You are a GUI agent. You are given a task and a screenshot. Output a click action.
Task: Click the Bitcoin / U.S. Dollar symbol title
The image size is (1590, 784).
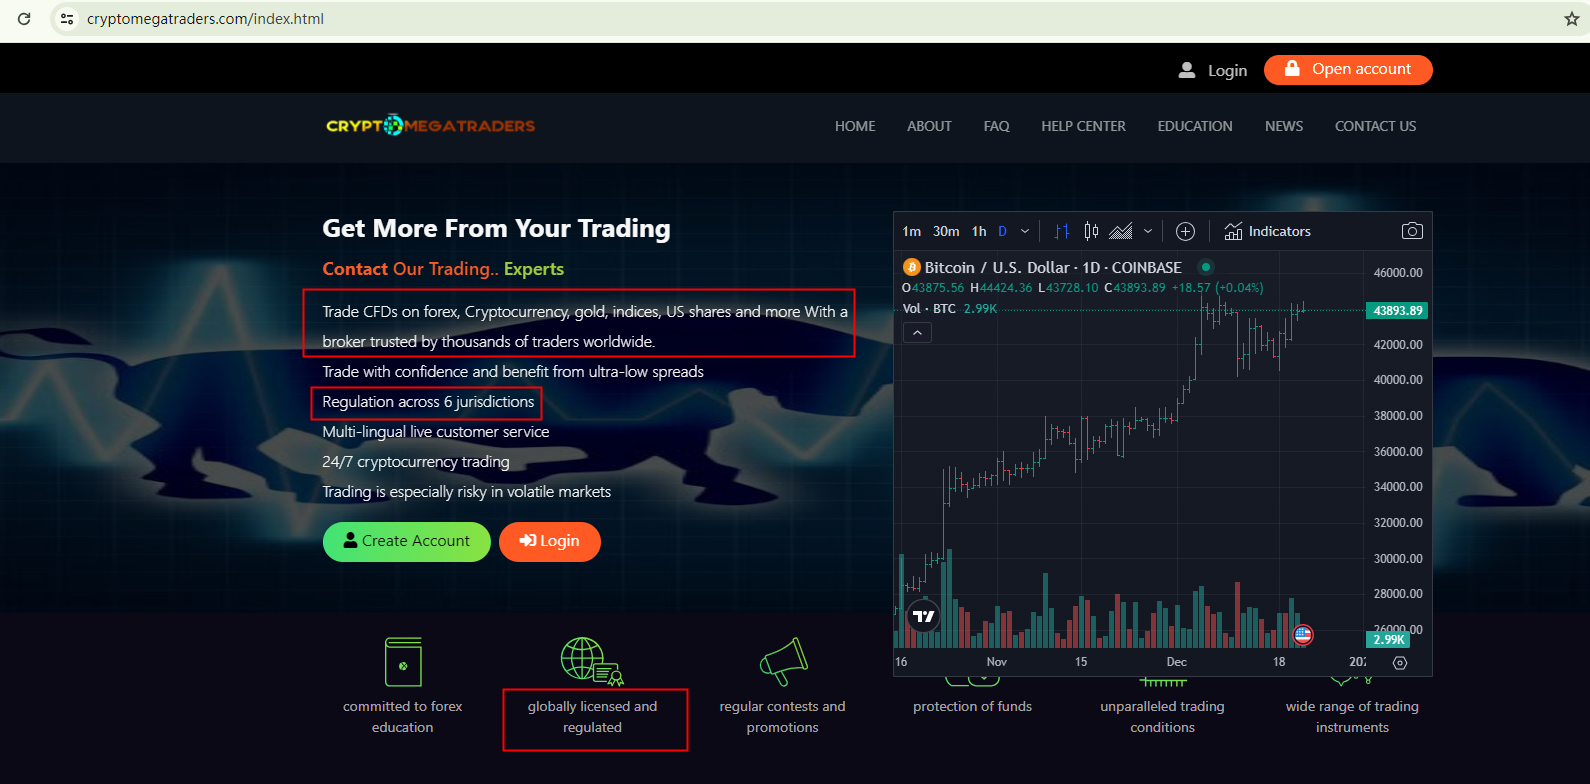1053,267
